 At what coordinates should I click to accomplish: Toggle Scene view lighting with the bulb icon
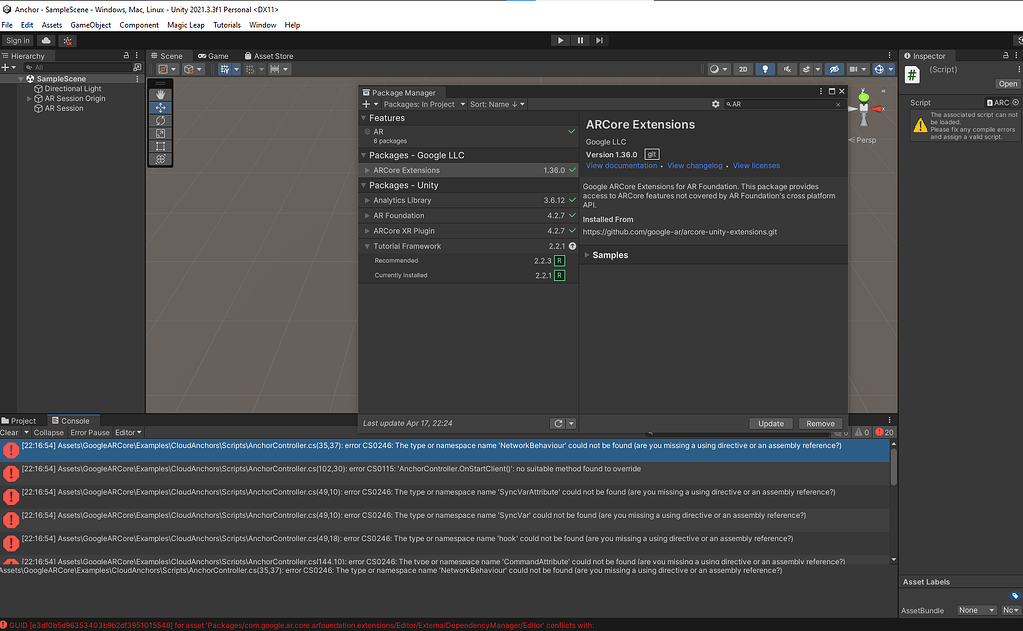(765, 69)
